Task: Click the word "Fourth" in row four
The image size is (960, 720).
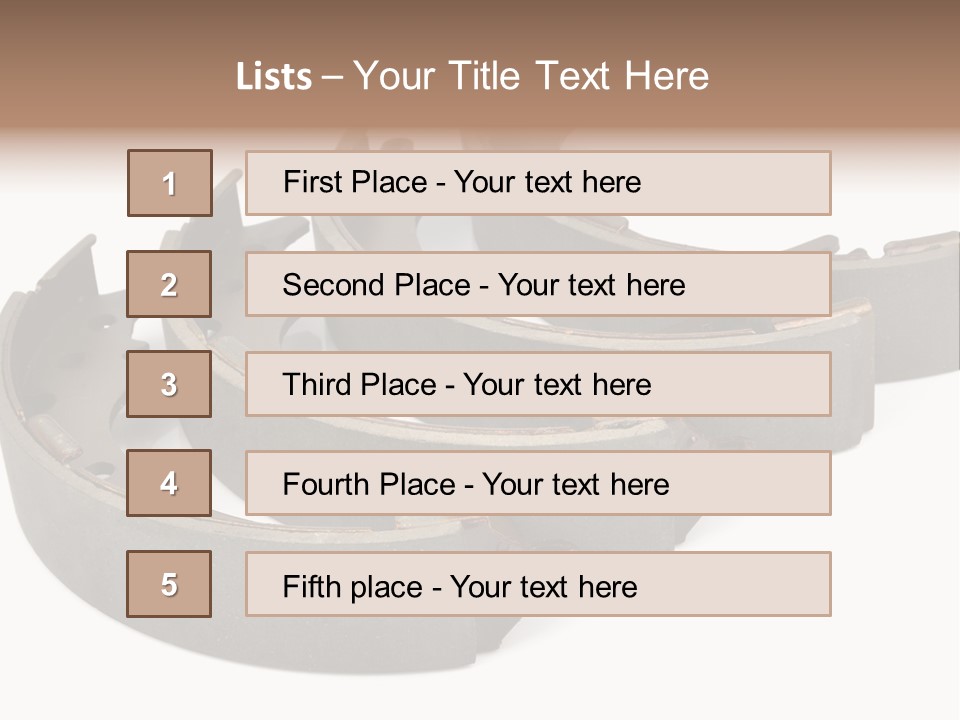Action: pyautogui.click(x=324, y=485)
